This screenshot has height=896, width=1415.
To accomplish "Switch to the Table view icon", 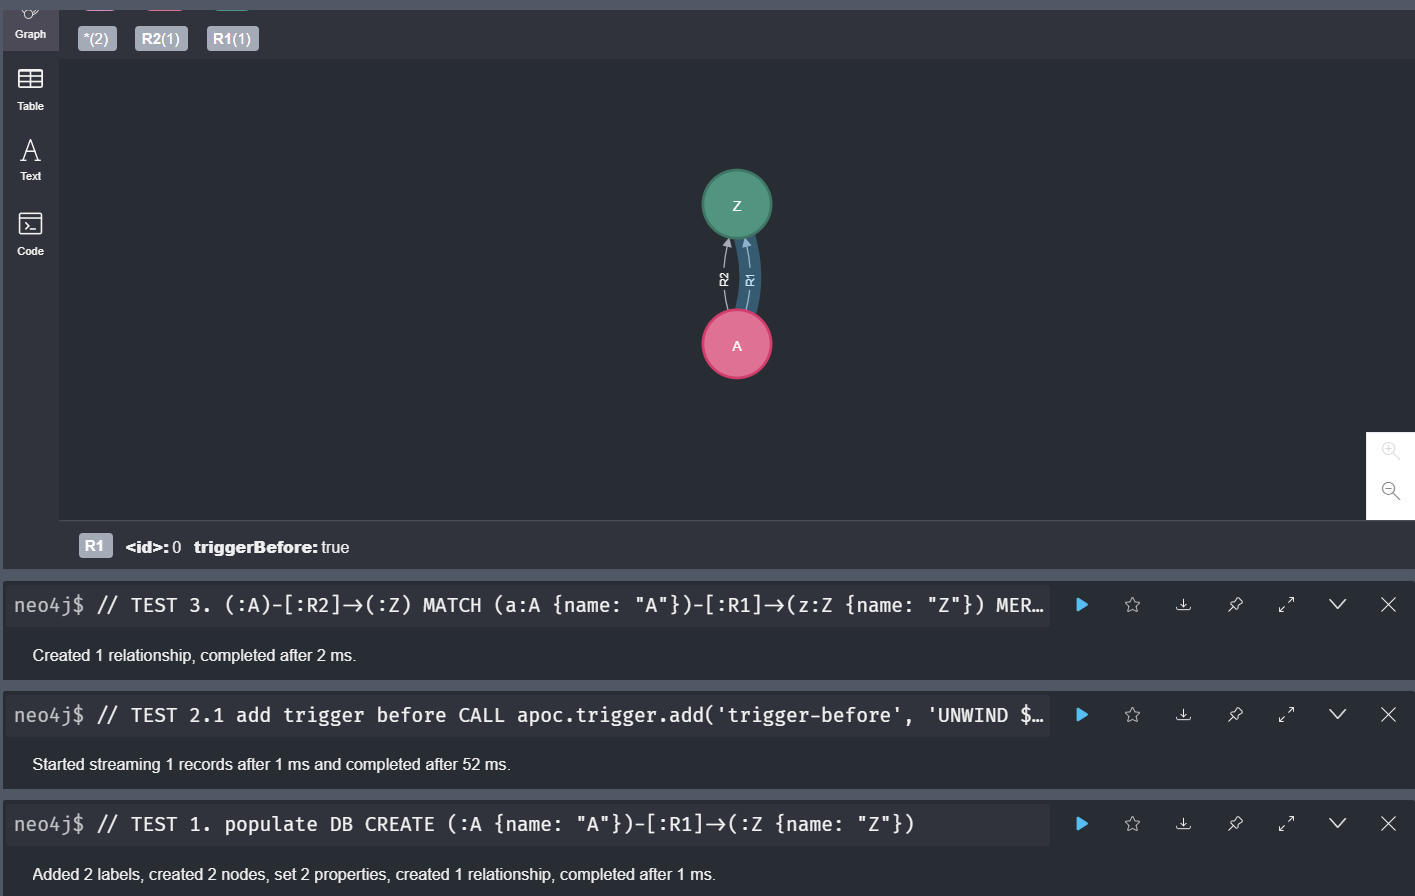I will point(30,88).
